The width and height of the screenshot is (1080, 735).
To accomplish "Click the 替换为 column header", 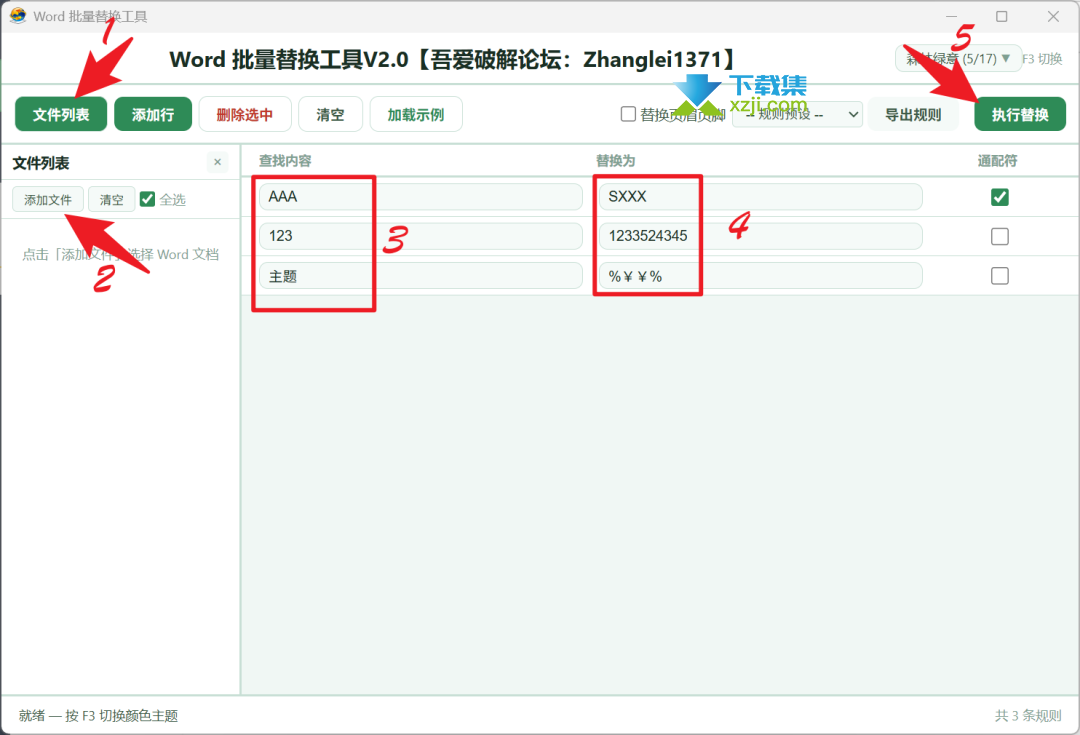I will click(x=615, y=161).
